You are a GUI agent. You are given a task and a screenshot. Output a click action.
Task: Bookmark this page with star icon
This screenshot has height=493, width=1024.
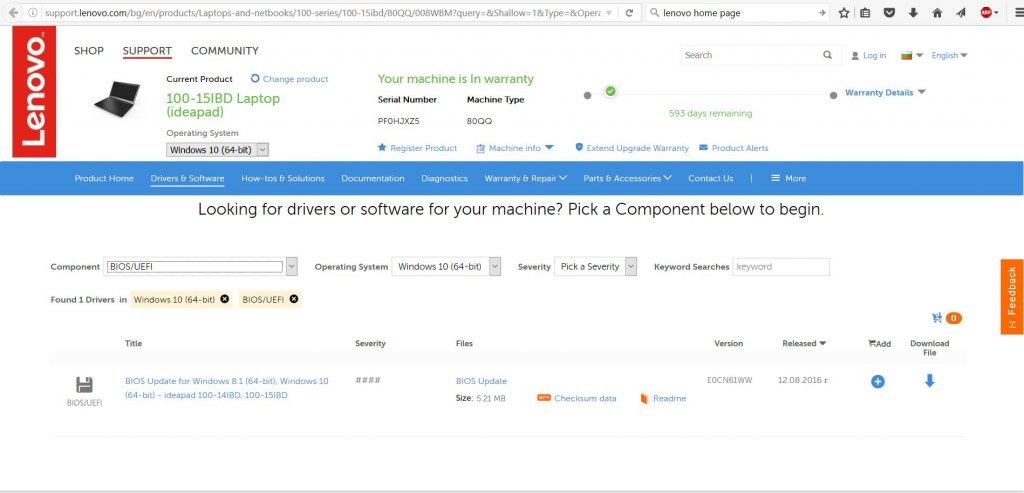point(844,12)
